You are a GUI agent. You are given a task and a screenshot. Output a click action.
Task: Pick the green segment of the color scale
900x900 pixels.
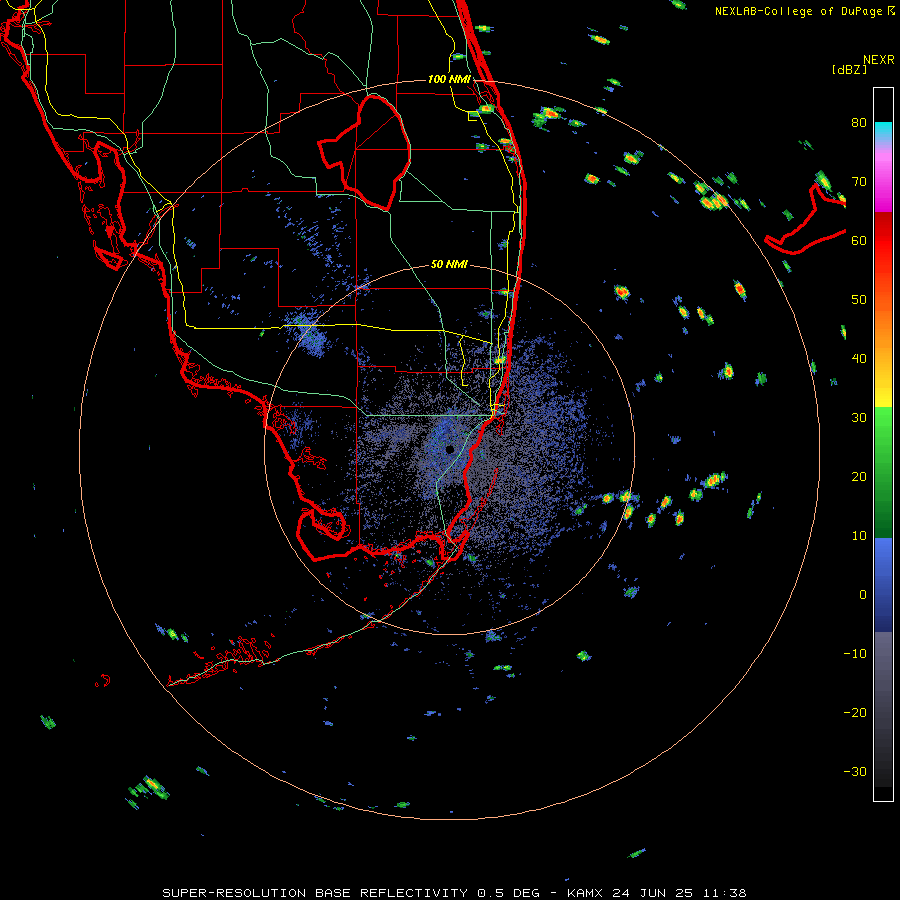[883, 474]
